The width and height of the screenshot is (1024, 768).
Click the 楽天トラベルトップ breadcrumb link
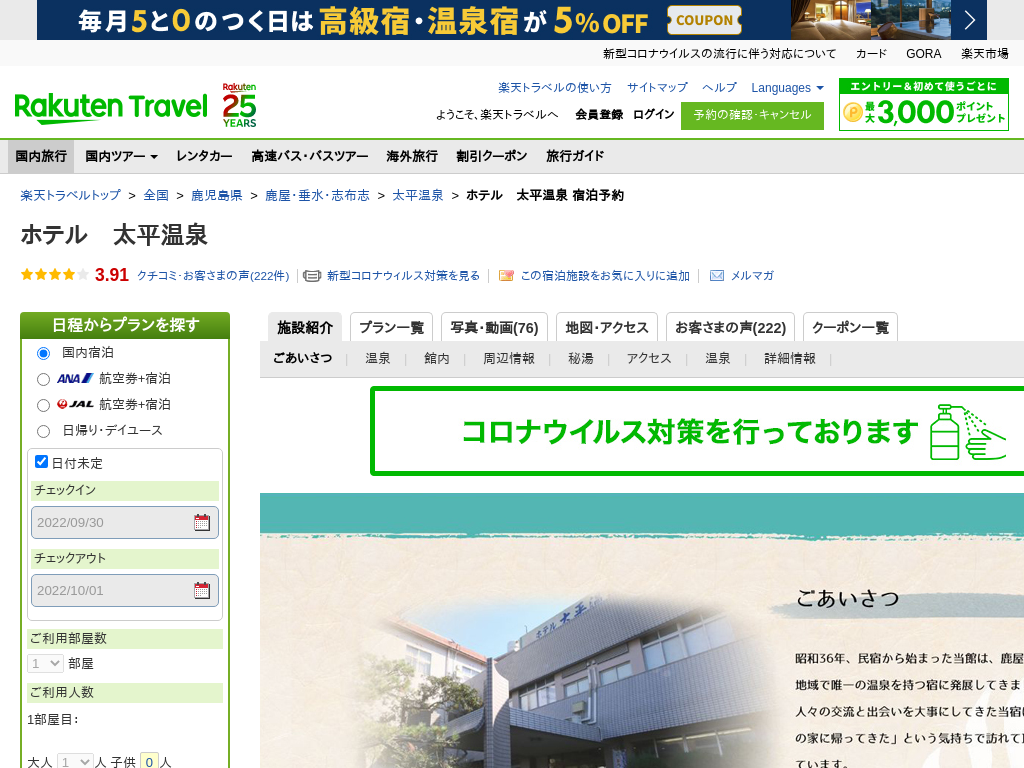[71, 195]
